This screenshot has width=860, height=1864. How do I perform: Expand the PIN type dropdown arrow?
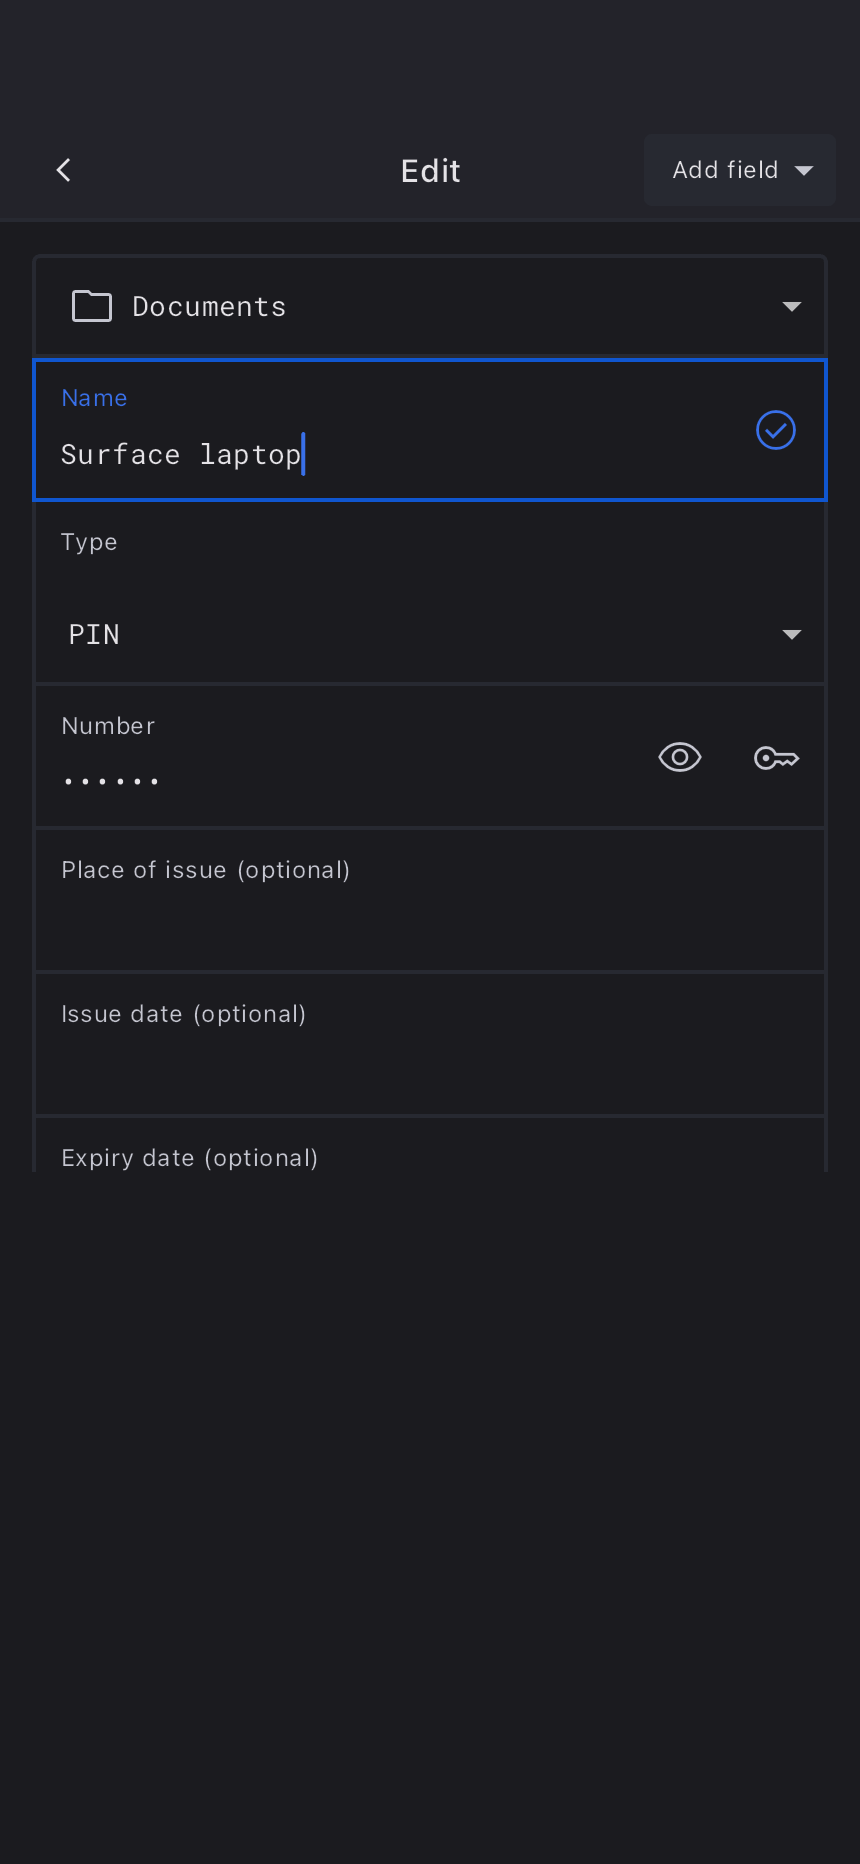click(792, 635)
